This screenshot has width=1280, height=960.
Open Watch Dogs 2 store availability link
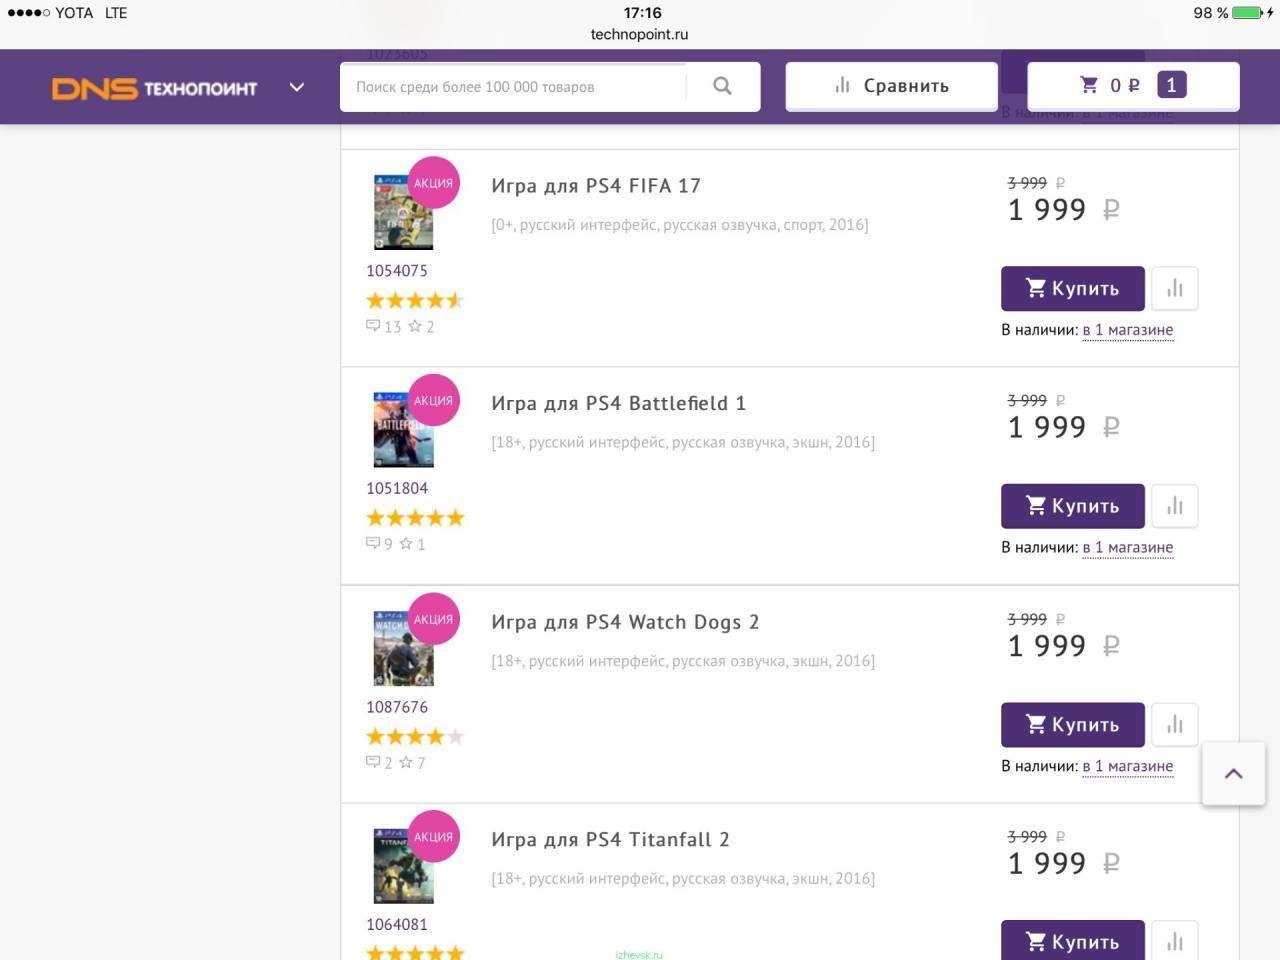coord(1127,767)
